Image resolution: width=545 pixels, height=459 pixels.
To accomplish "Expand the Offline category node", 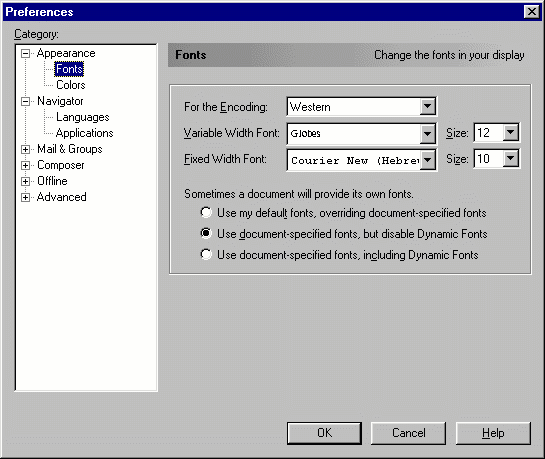I will click(x=25, y=181).
